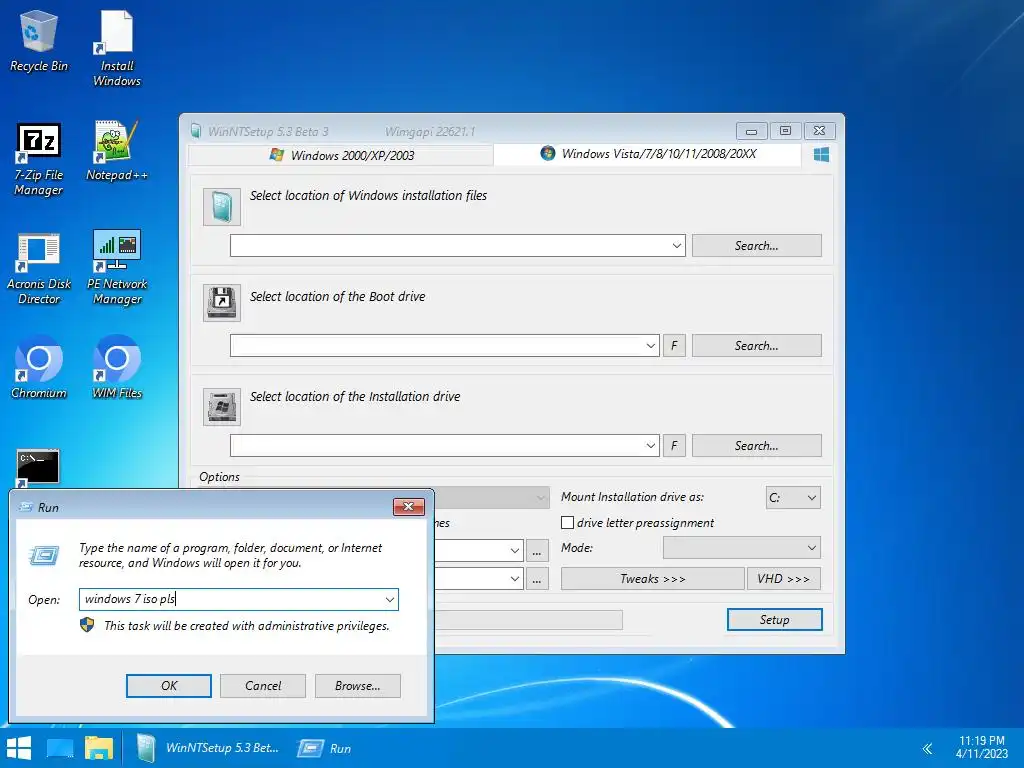Image resolution: width=1024 pixels, height=768 pixels.
Task: Show hidden tray icons chevron
Action: click(x=927, y=748)
